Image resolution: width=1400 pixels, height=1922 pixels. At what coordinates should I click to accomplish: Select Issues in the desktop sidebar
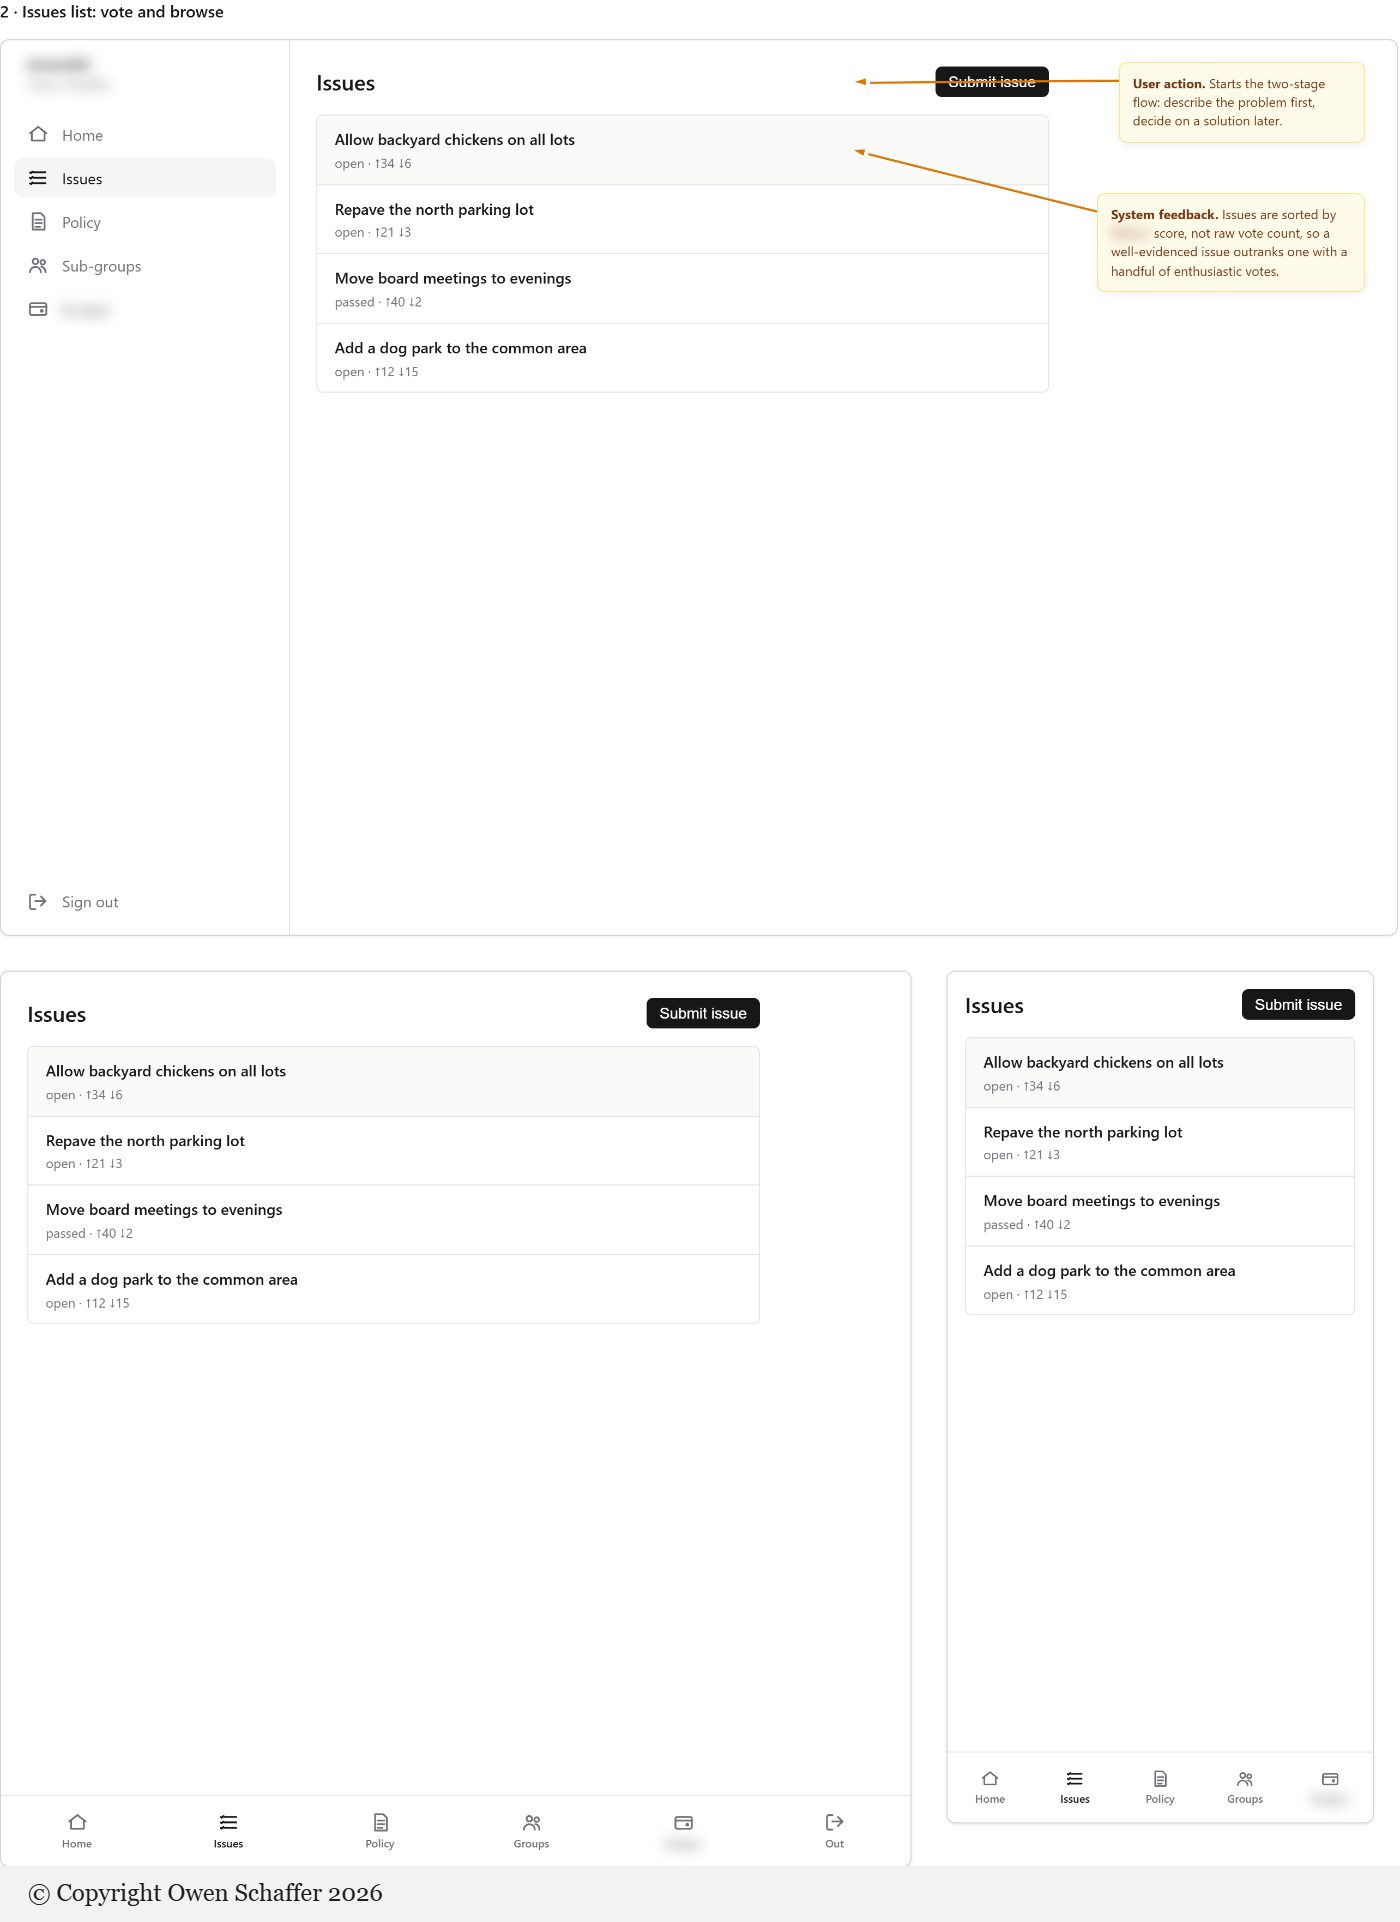coord(145,178)
